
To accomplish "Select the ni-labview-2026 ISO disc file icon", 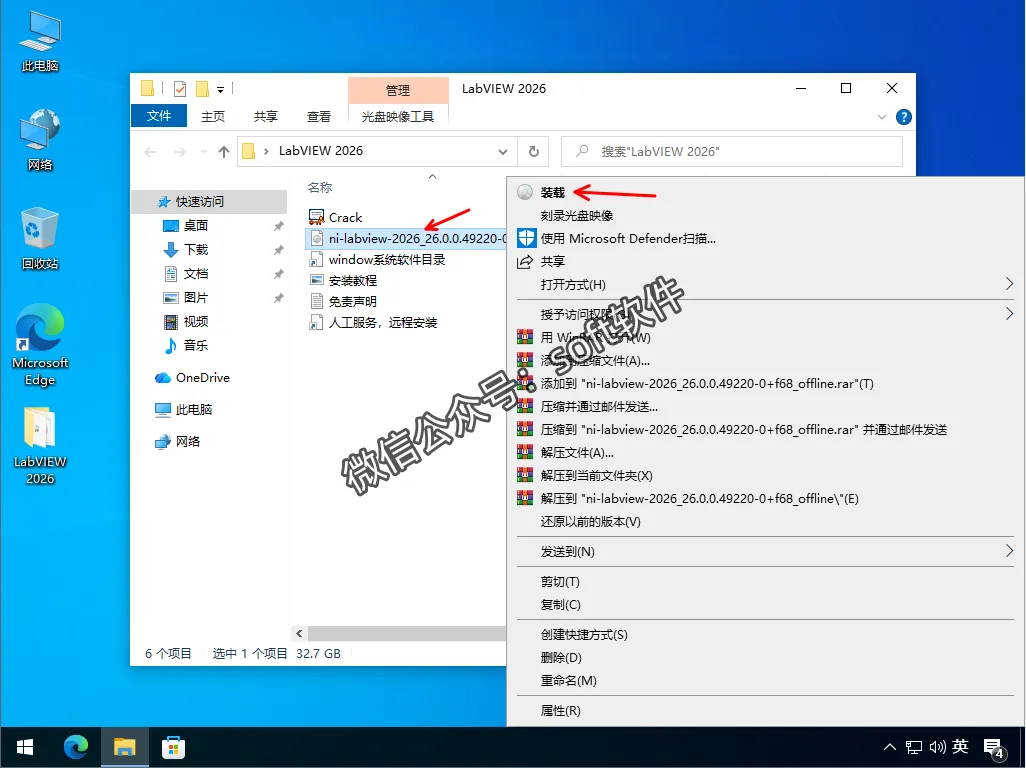I will pos(317,239).
